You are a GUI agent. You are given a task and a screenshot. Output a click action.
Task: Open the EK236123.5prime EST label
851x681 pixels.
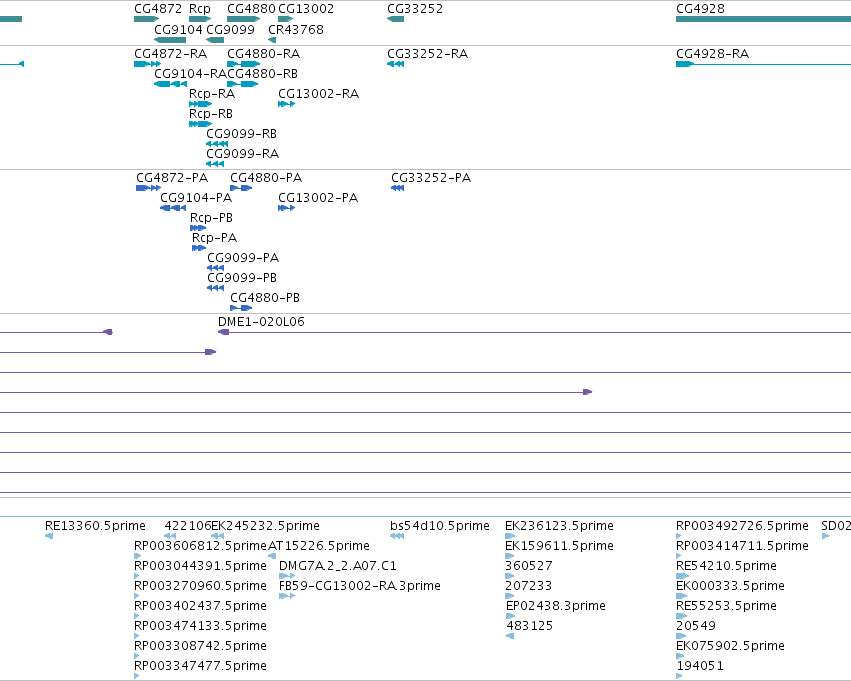pos(560,526)
